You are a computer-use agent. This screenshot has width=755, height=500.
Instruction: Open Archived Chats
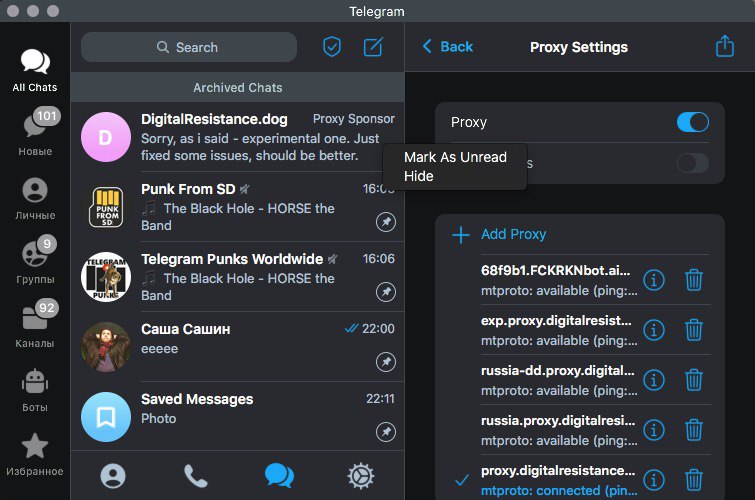click(238, 88)
